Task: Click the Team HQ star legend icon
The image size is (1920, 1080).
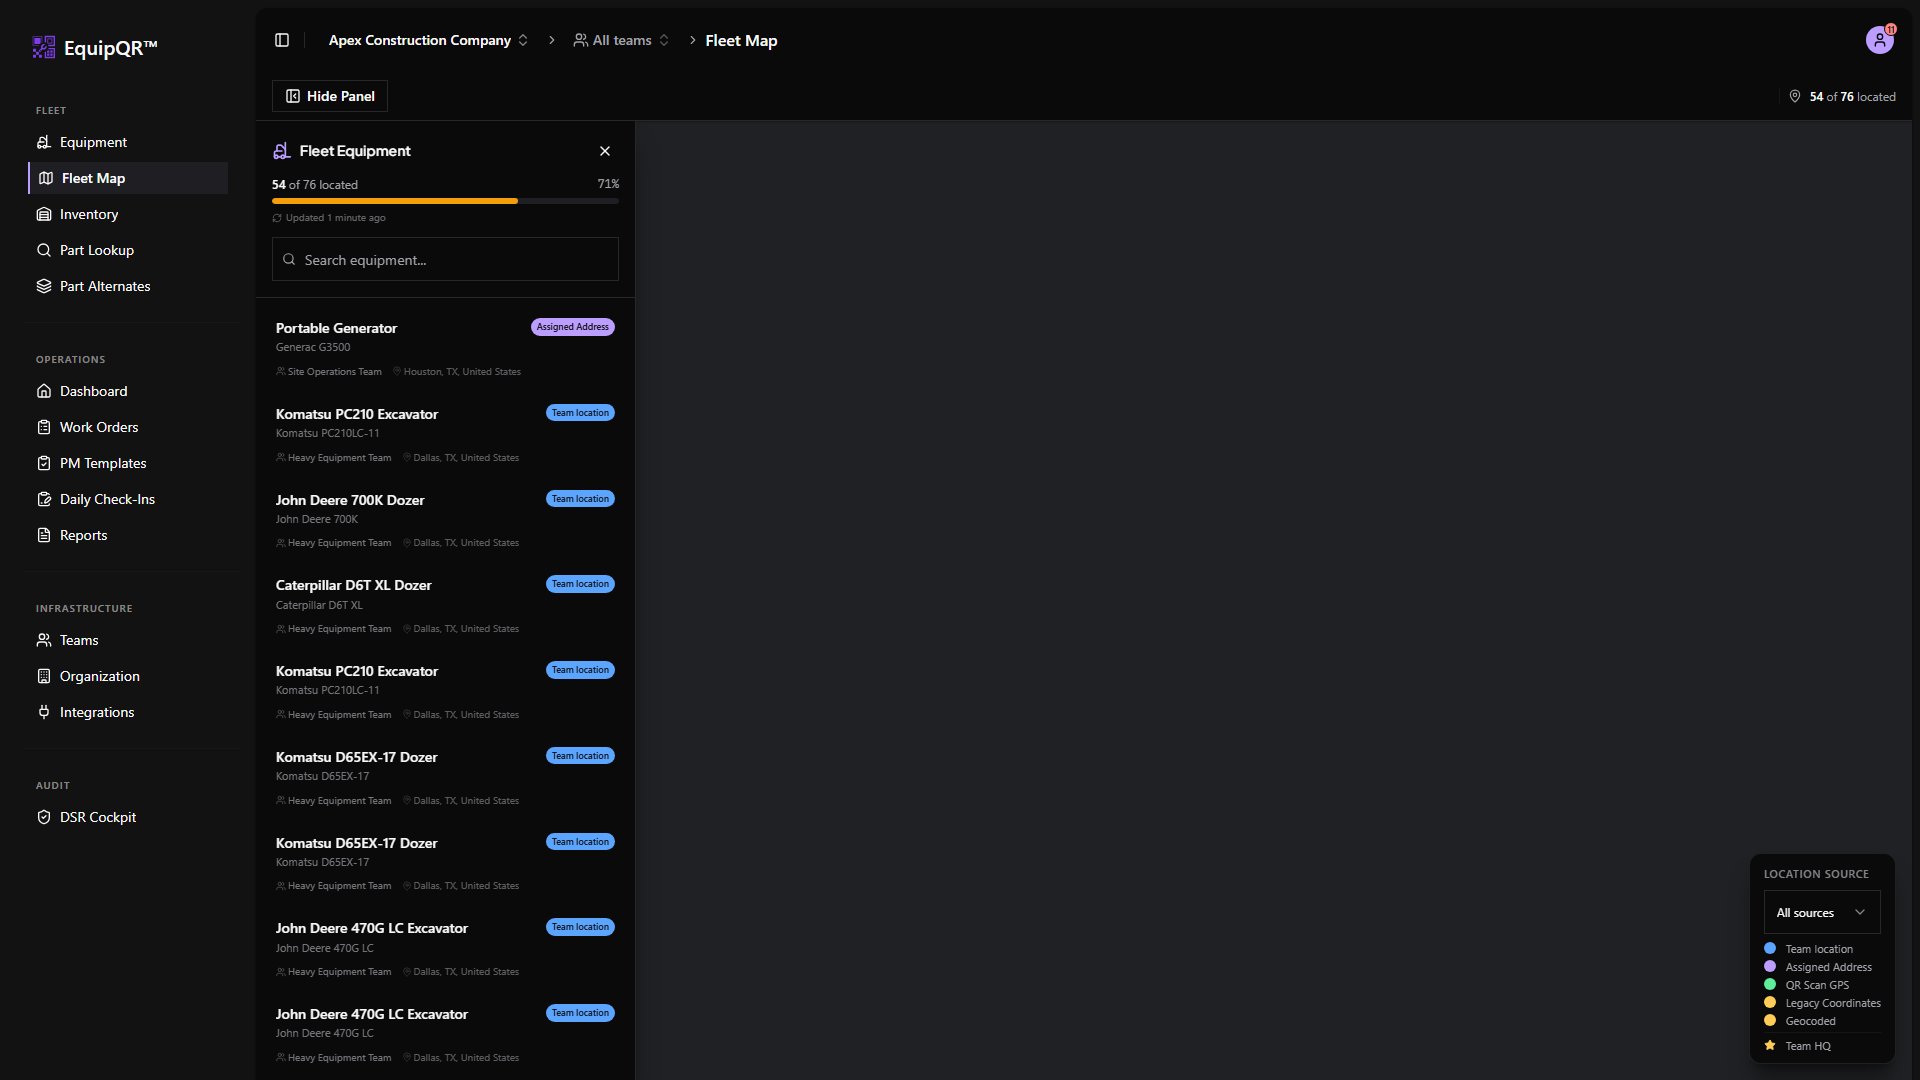Action: [x=1770, y=1046]
